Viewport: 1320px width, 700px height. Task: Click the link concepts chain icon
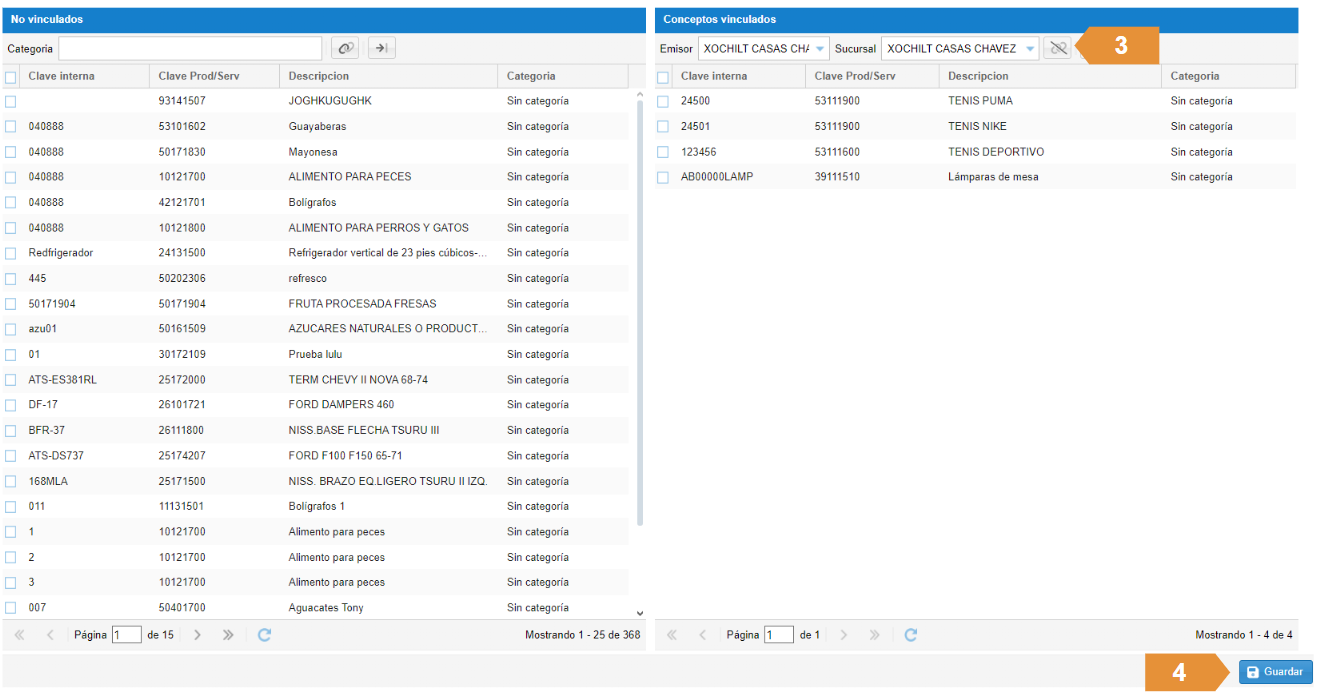click(345, 48)
